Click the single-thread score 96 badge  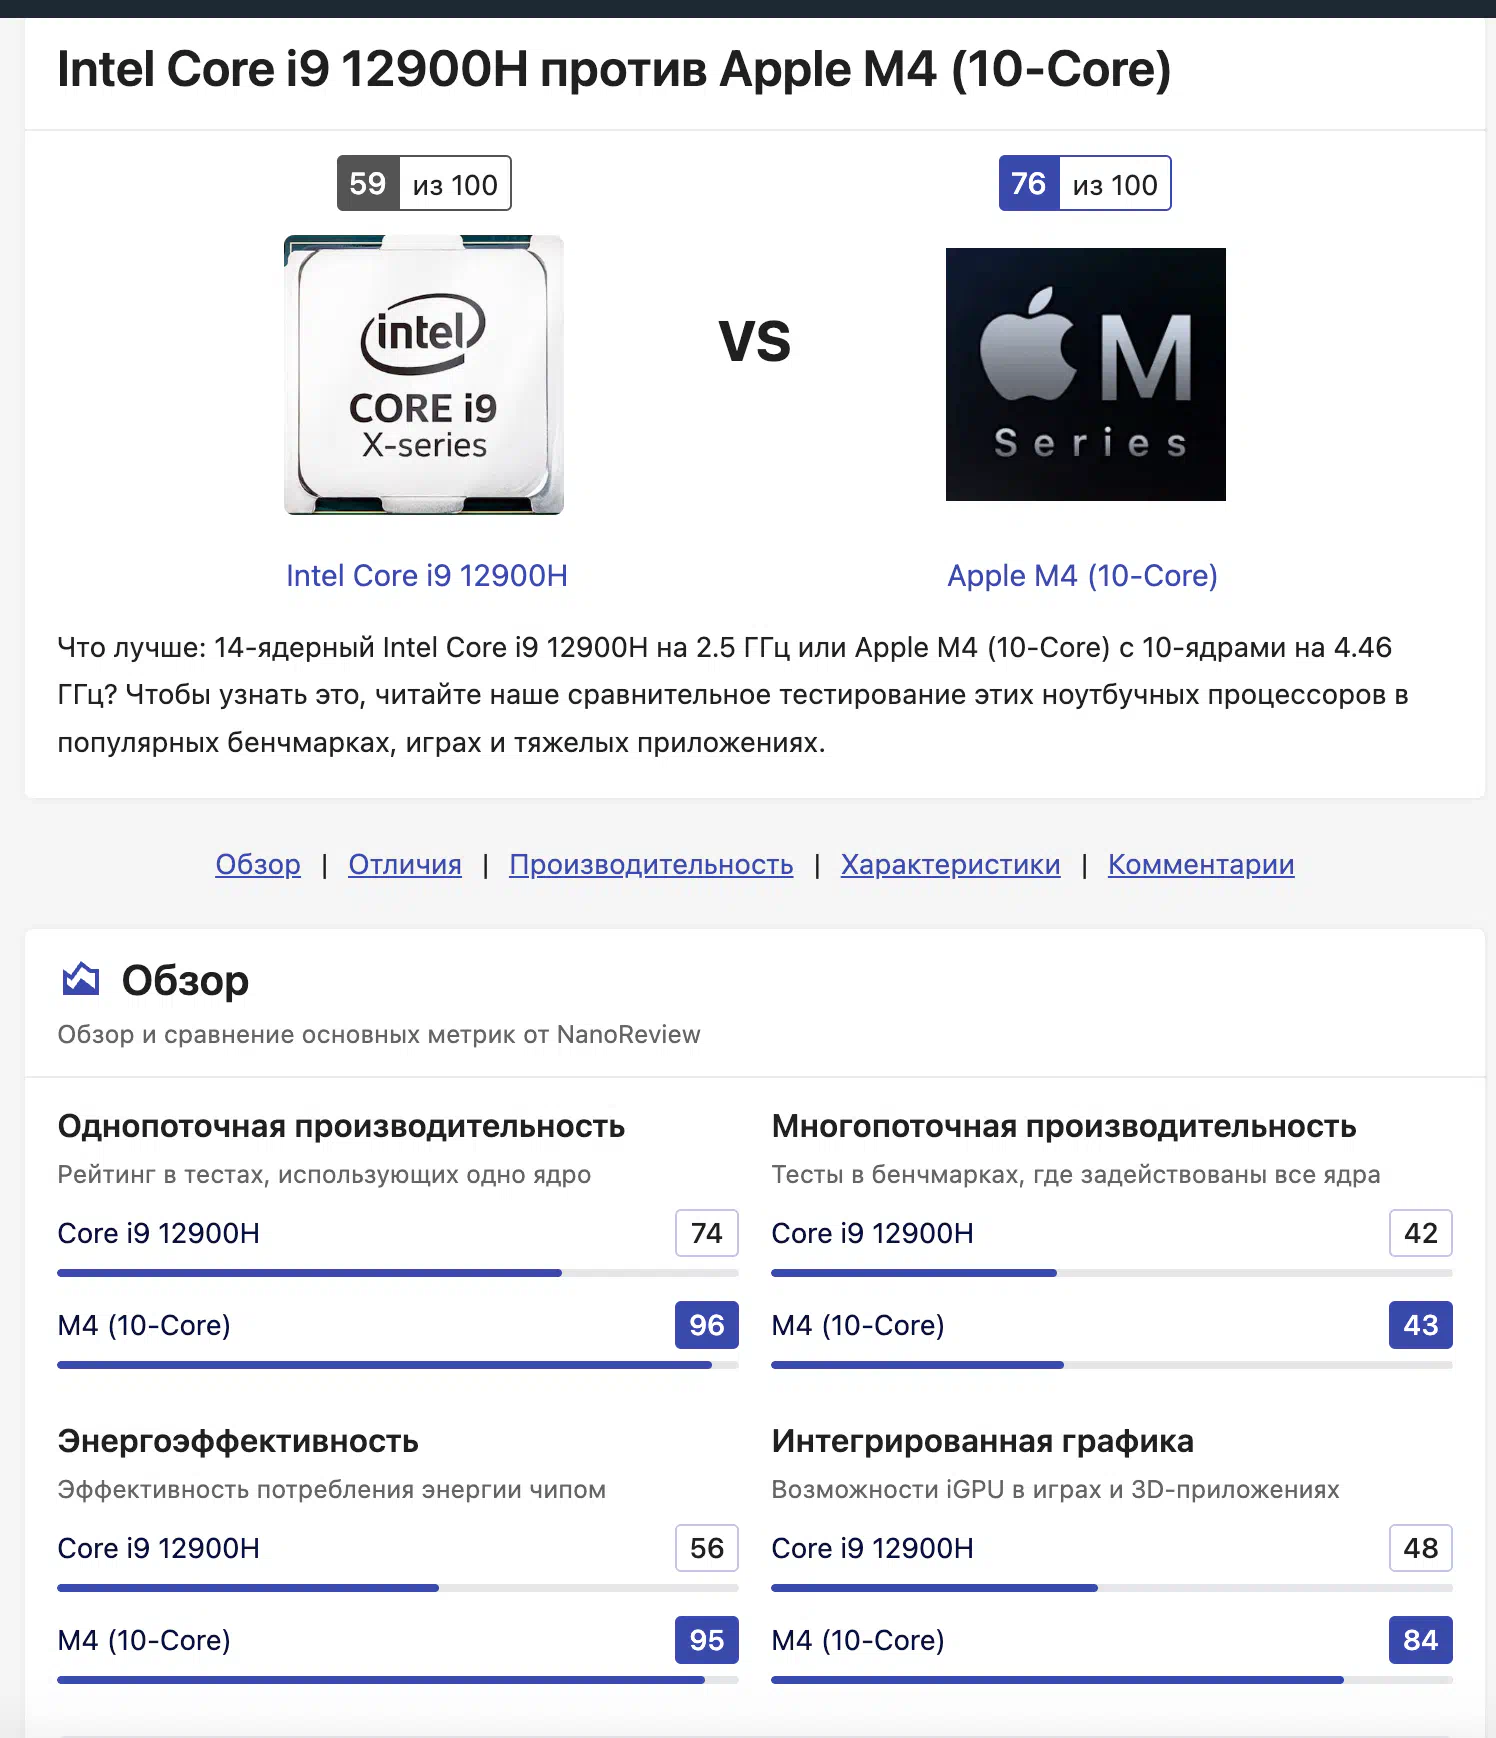coord(707,1325)
